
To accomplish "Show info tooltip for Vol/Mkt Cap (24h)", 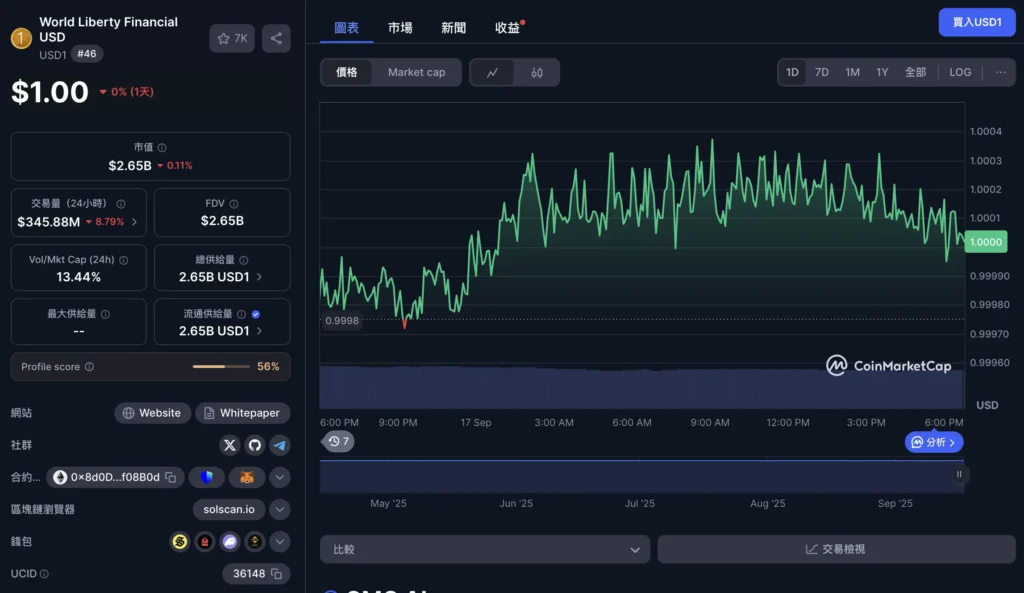I will tap(123, 260).
